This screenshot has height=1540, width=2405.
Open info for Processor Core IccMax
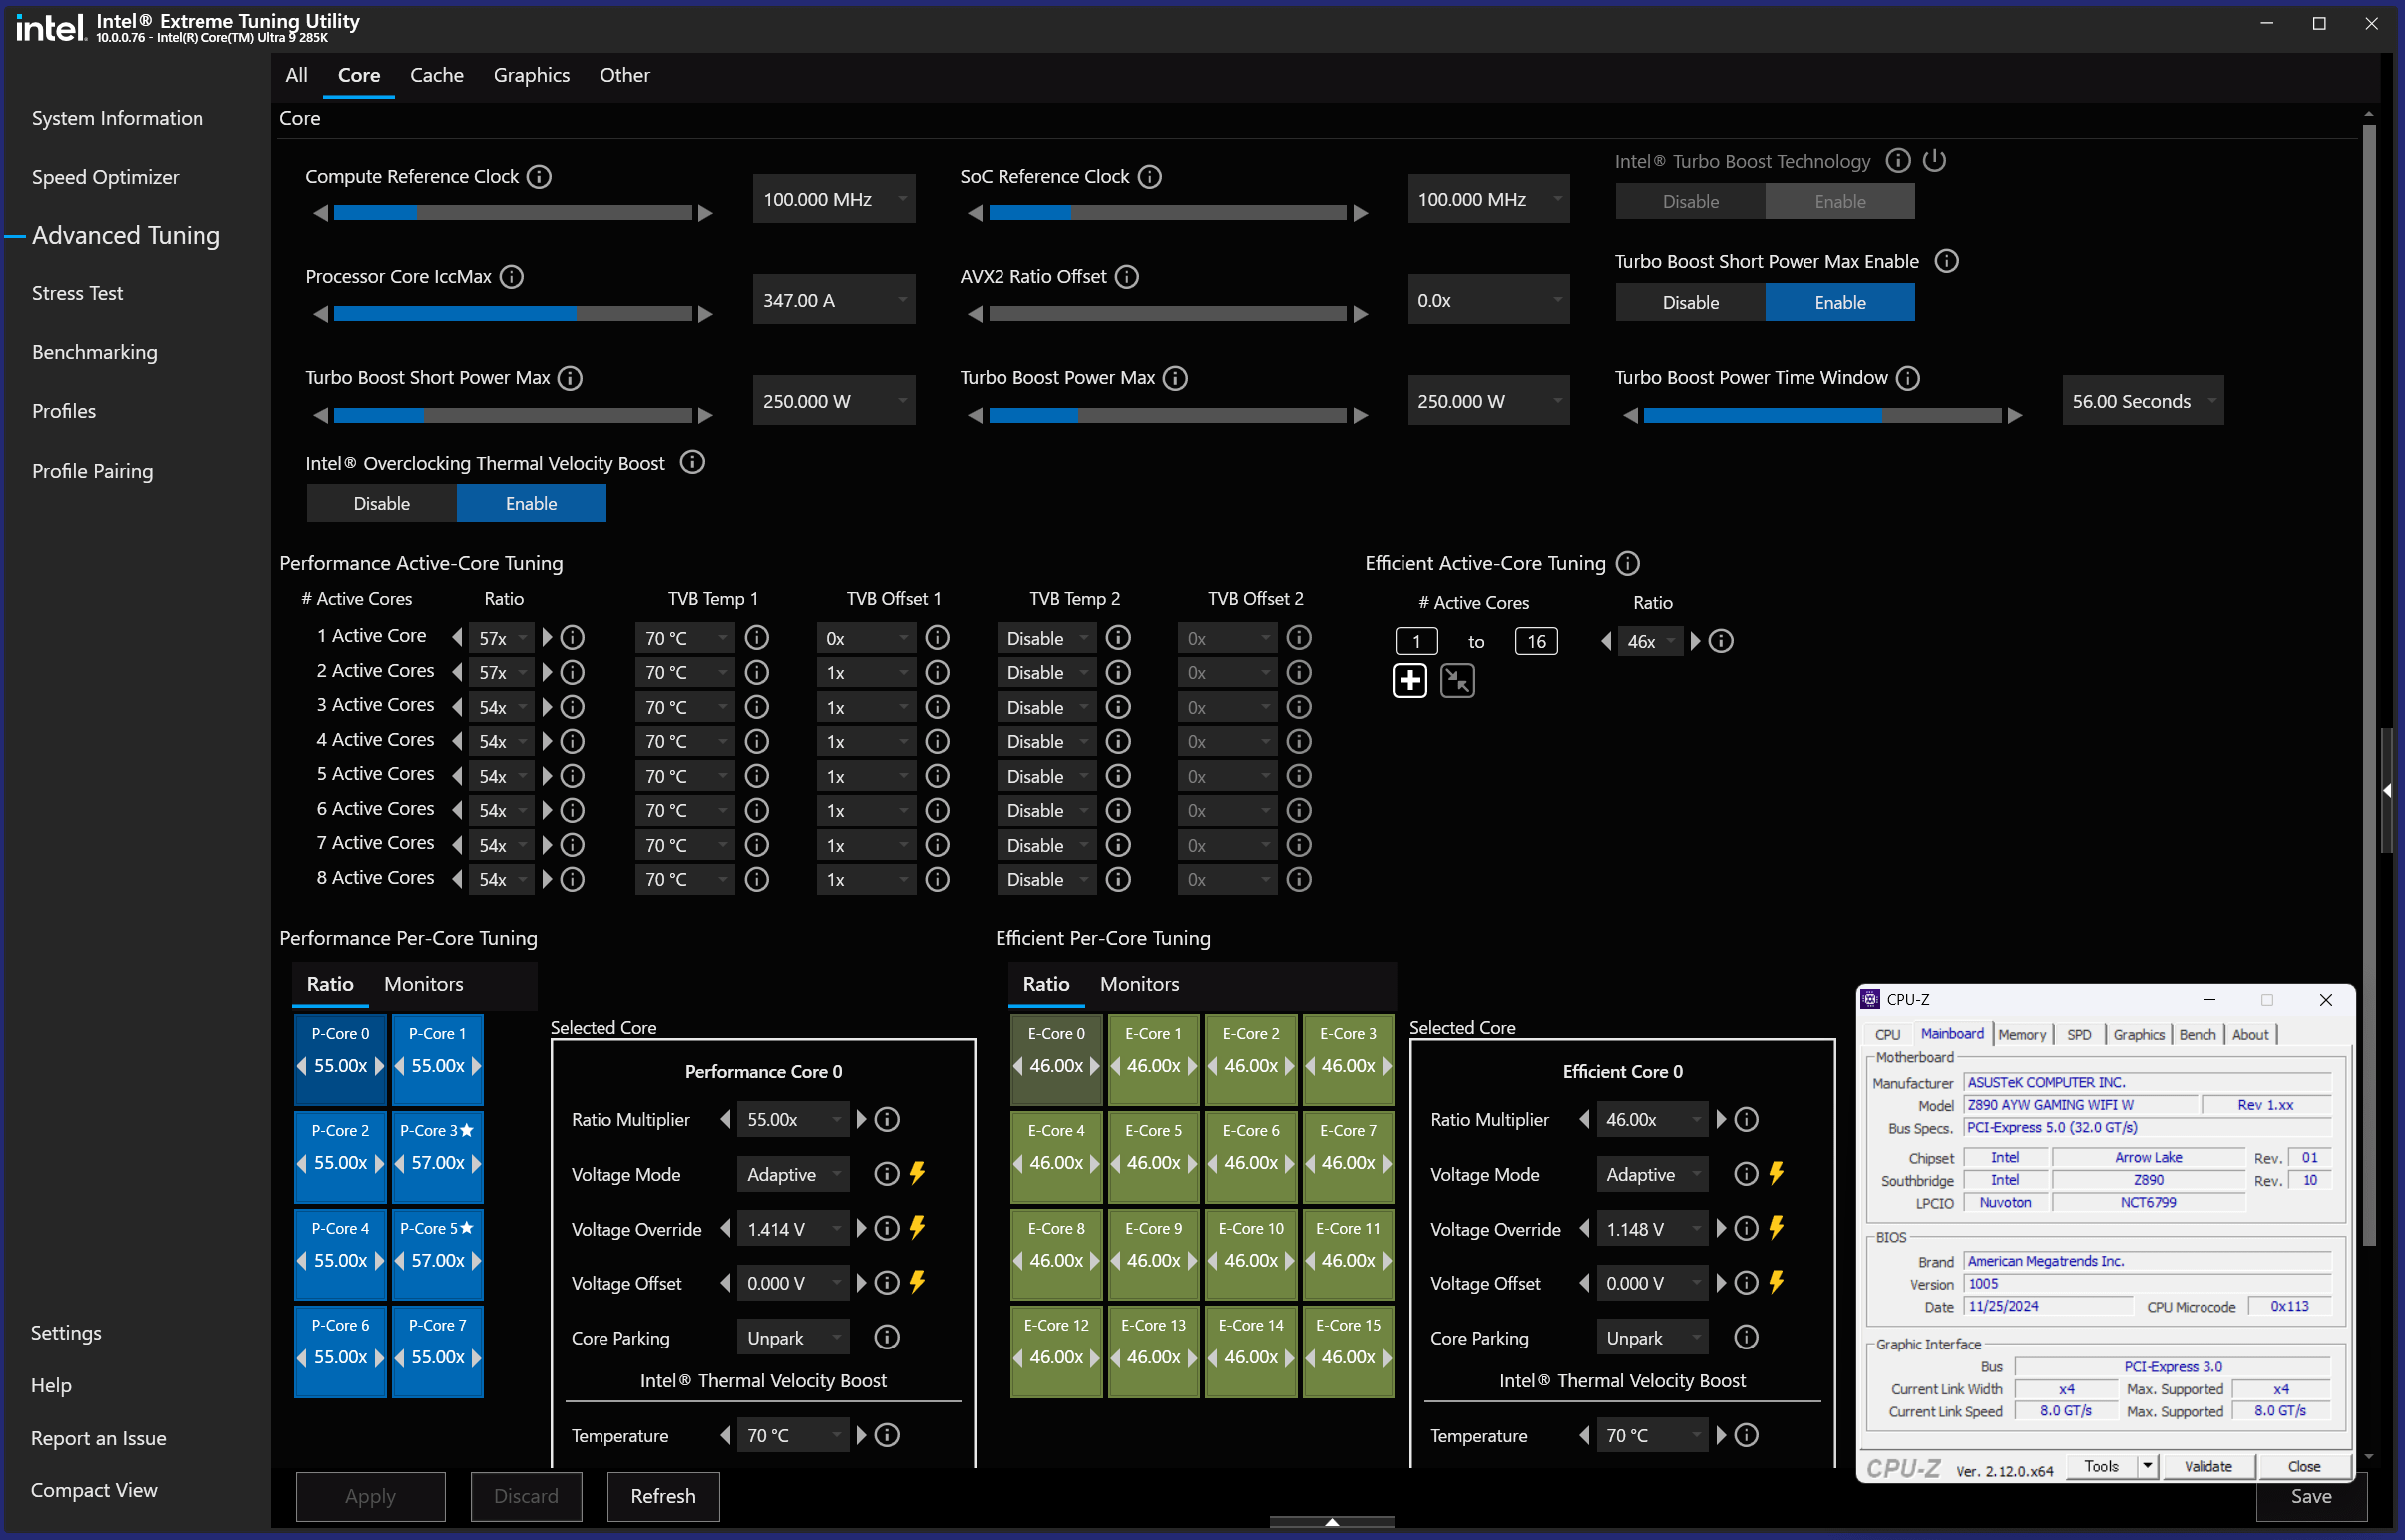pyautogui.click(x=512, y=277)
